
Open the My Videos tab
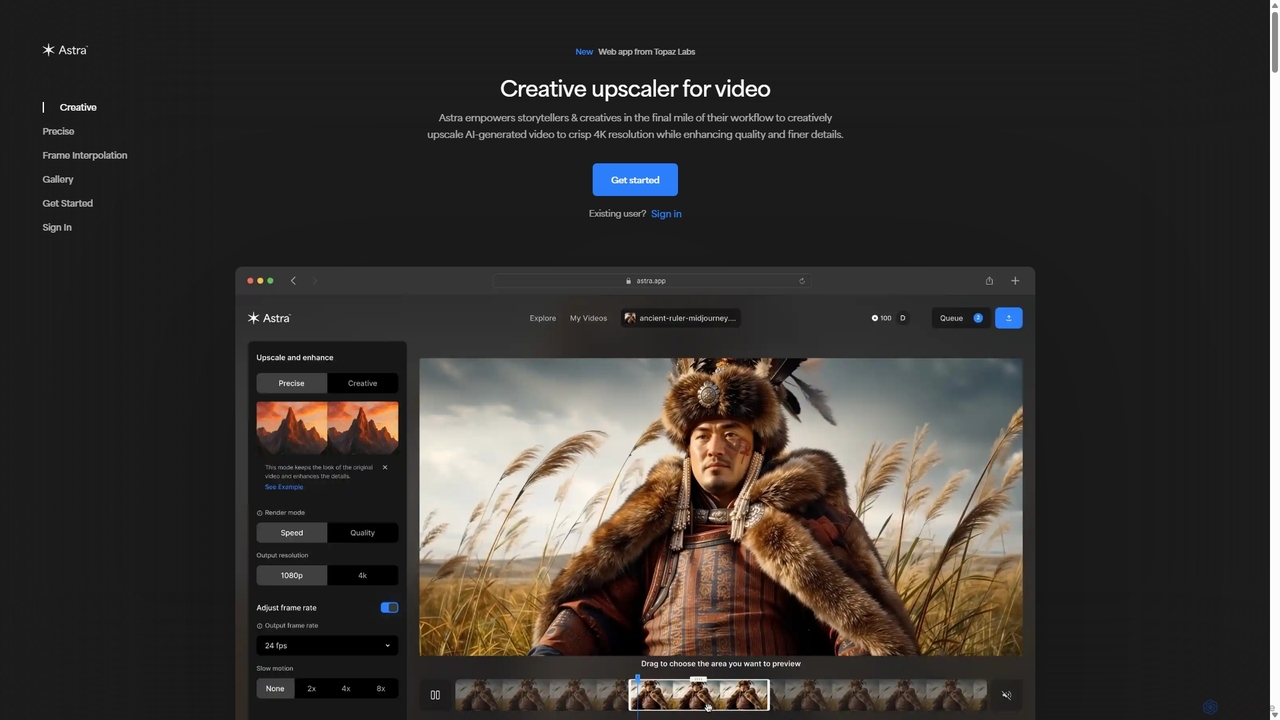pos(588,318)
